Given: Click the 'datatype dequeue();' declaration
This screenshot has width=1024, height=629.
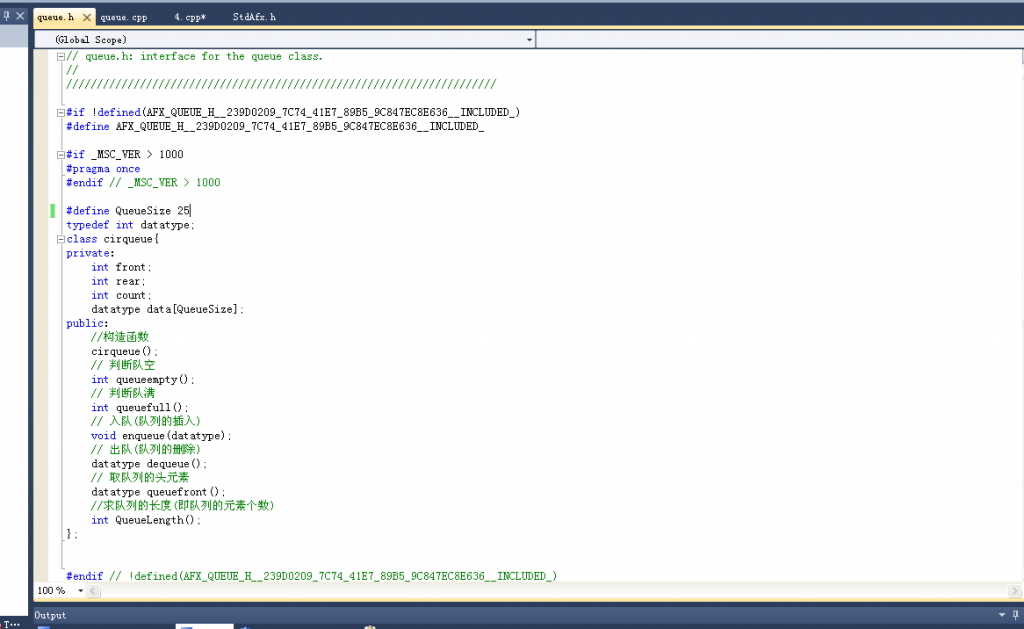Looking at the screenshot, I should tap(149, 464).
